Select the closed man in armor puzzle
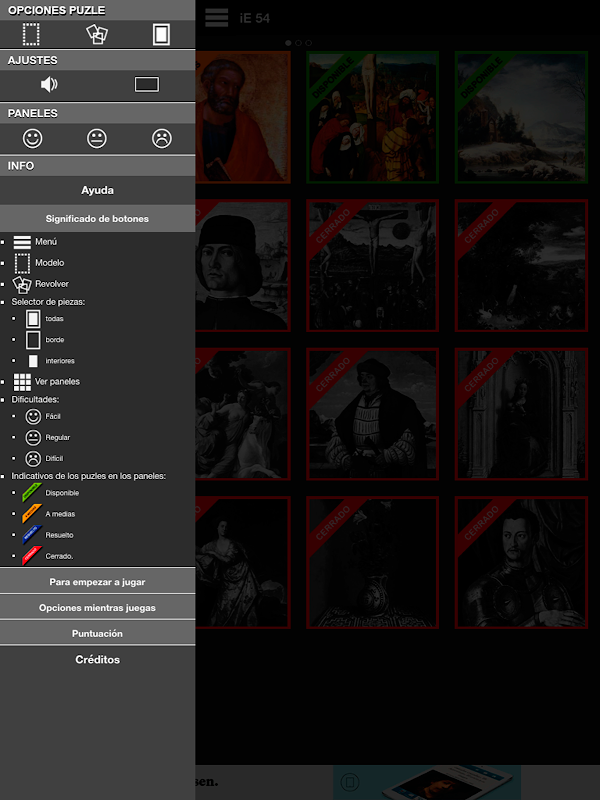This screenshot has width=600, height=800. 521,562
